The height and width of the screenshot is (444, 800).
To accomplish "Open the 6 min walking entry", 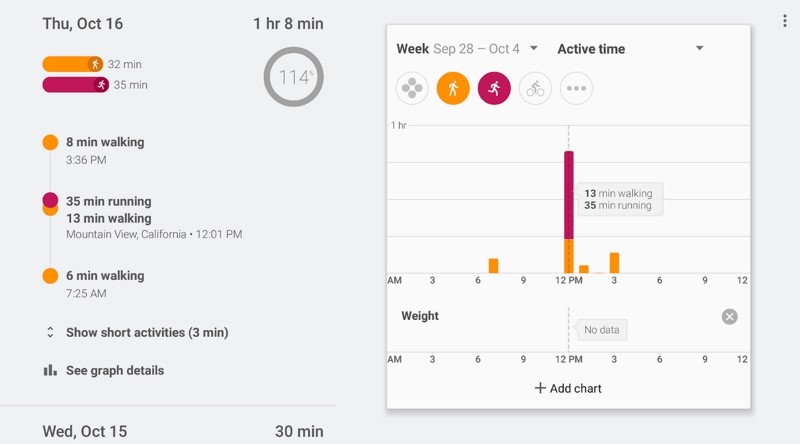I will click(x=105, y=276).
